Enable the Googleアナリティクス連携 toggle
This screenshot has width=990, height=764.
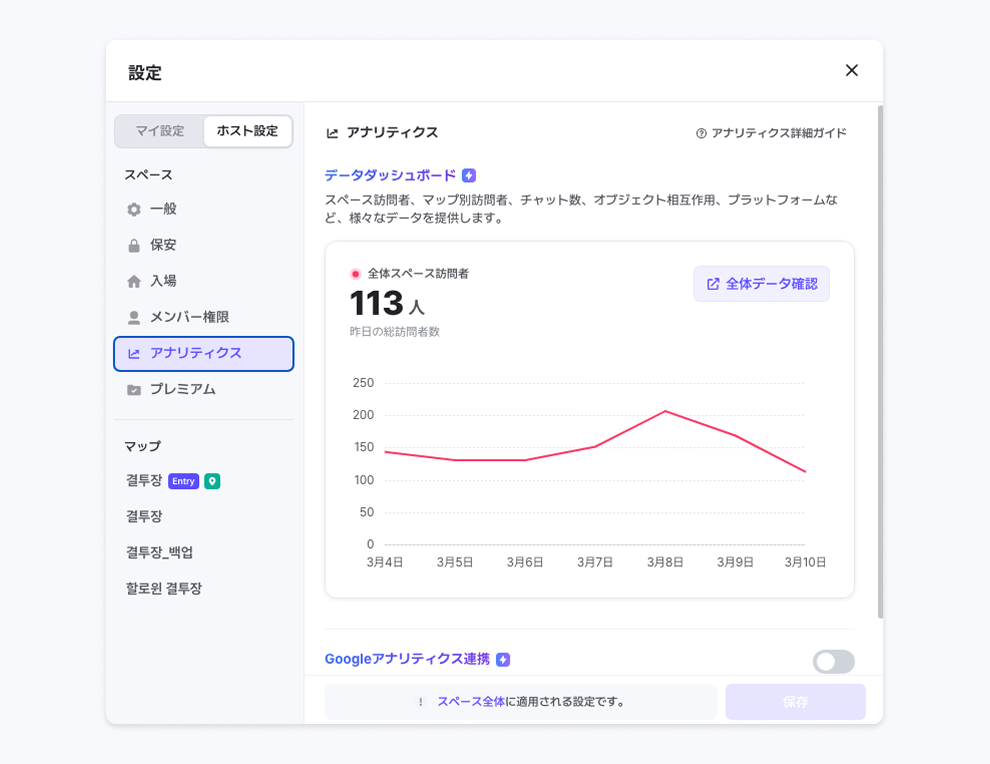pyautogui.click(x=833, y=662)
